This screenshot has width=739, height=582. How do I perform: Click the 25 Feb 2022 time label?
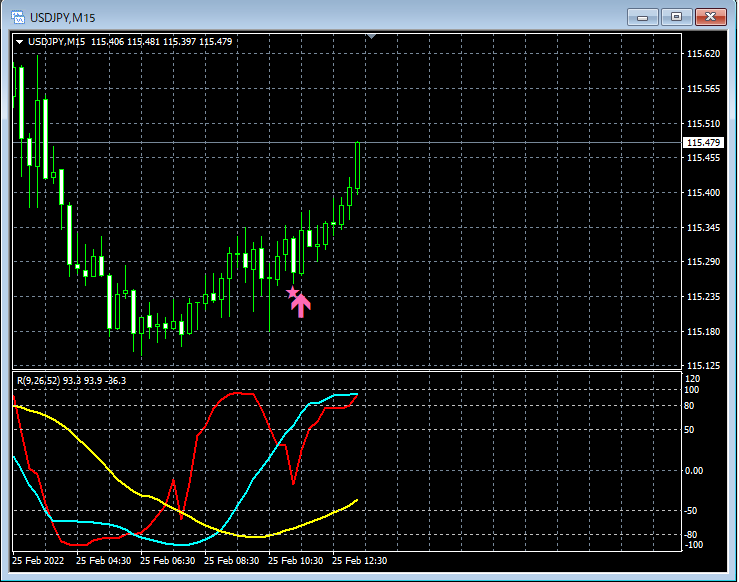(x=38, y=561)
